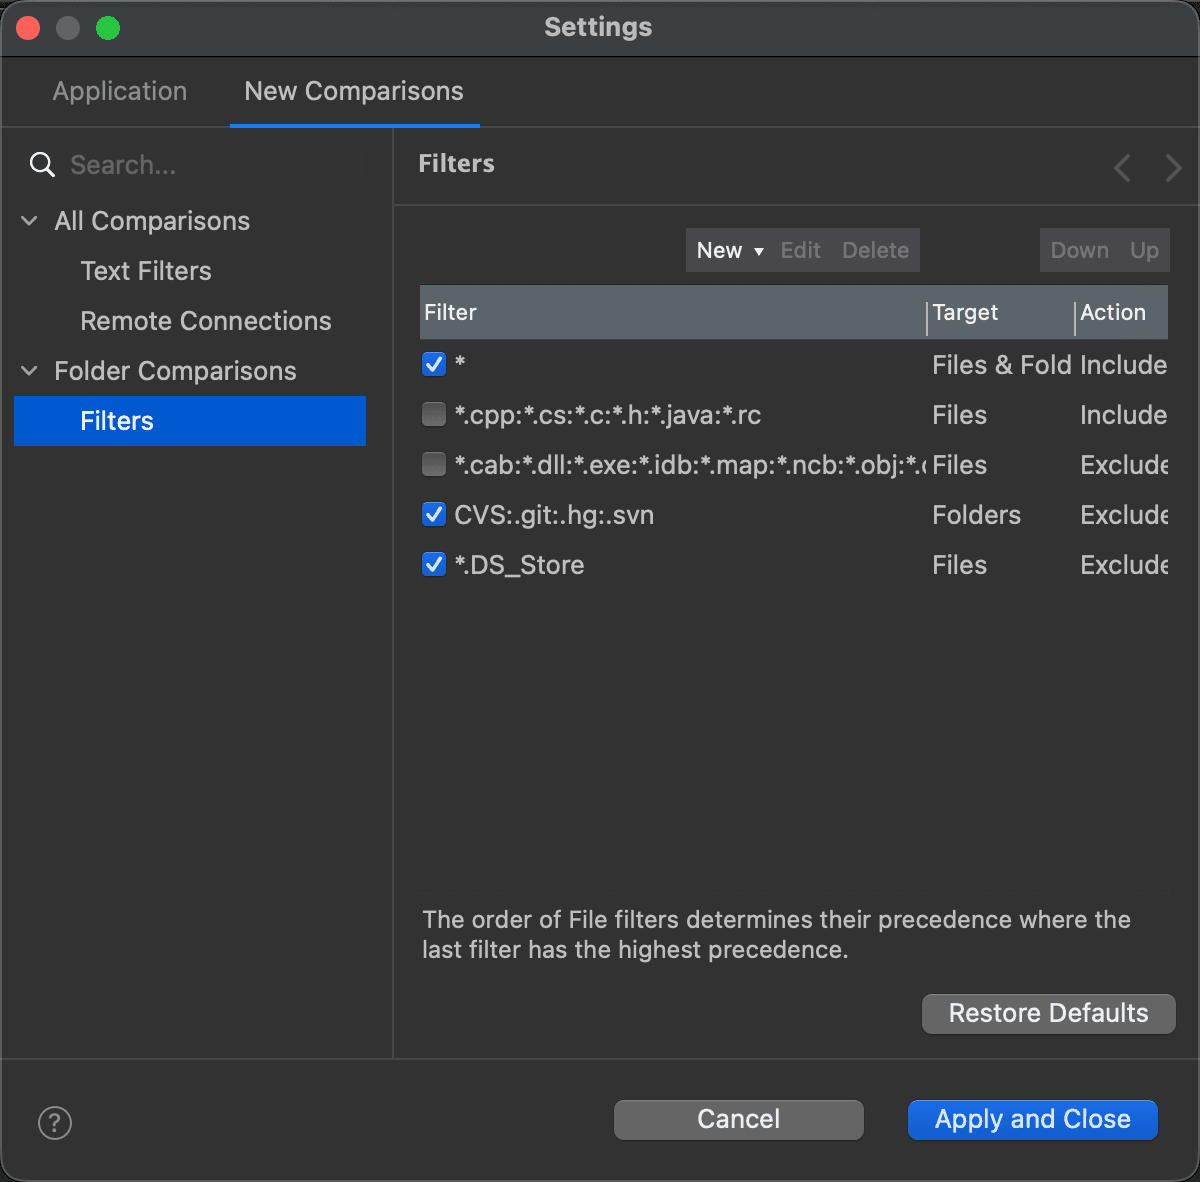Collapse the All Comparisons tree group
Image resolution: width=1200 pixels, height=1182 pixels.
(30, 221)
